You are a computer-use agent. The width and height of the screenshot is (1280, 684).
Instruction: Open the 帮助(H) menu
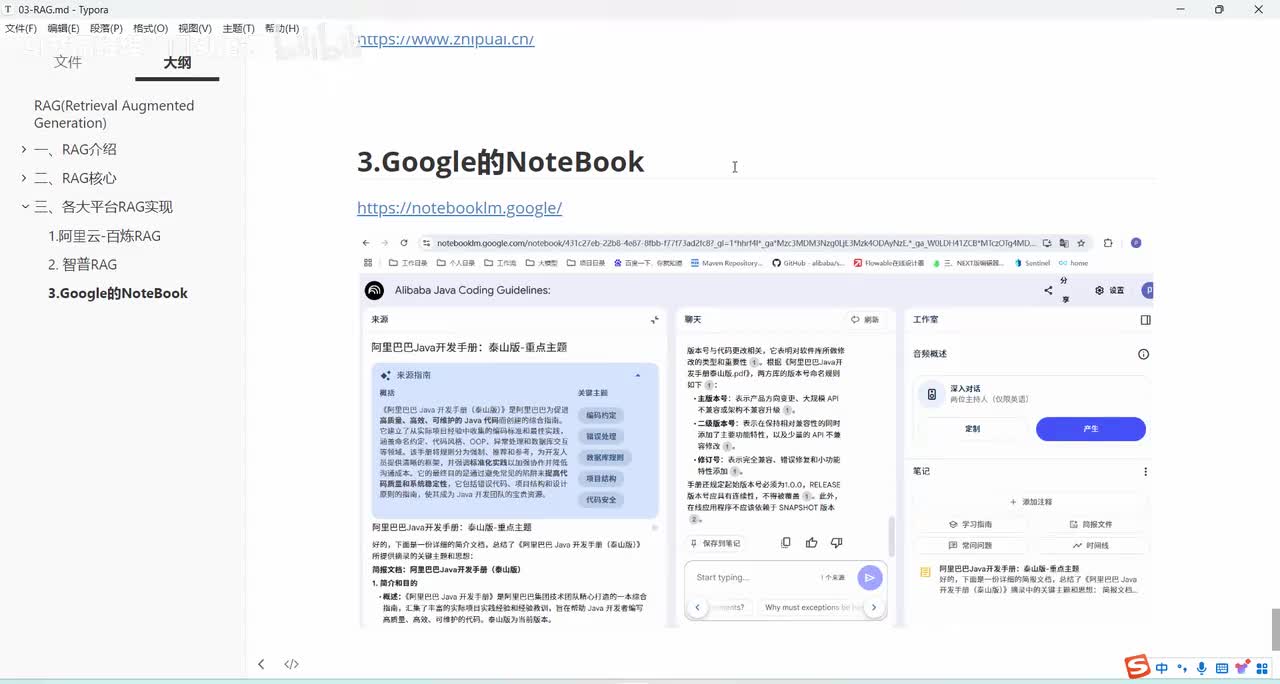[x=282, y=29]
